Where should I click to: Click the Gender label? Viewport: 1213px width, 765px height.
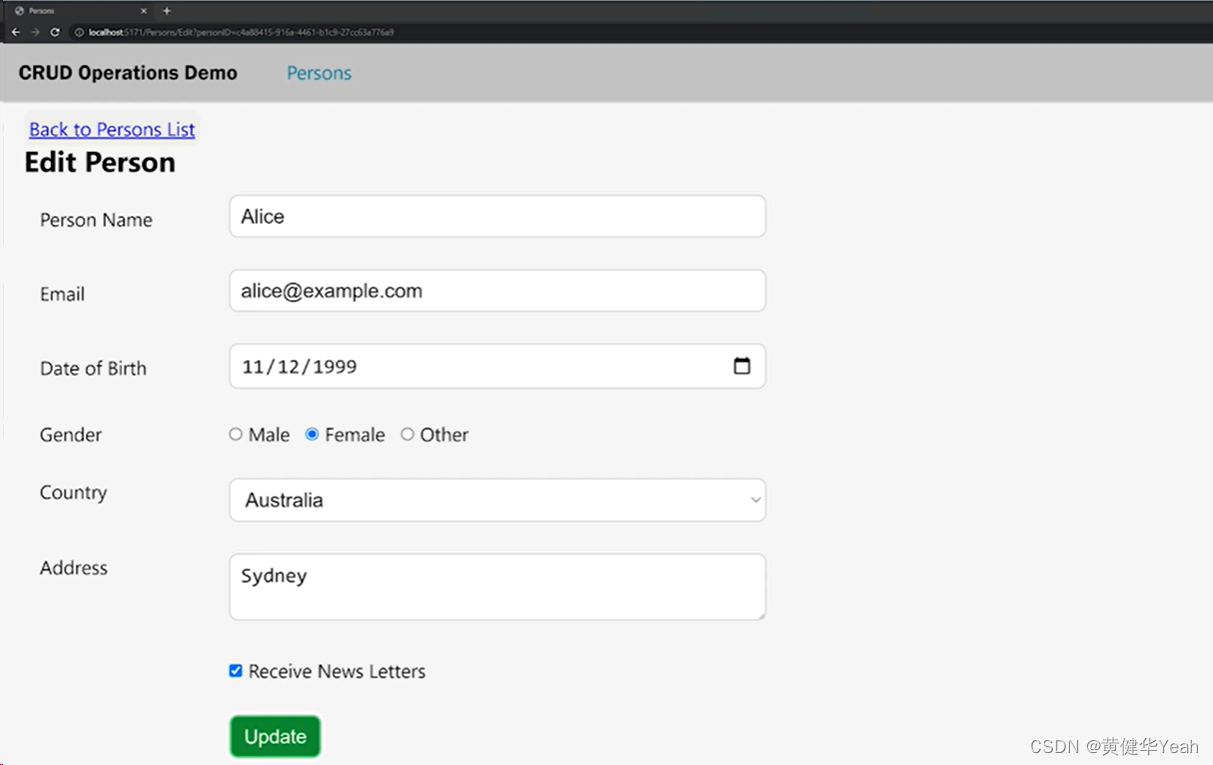[x=71, y=434]
